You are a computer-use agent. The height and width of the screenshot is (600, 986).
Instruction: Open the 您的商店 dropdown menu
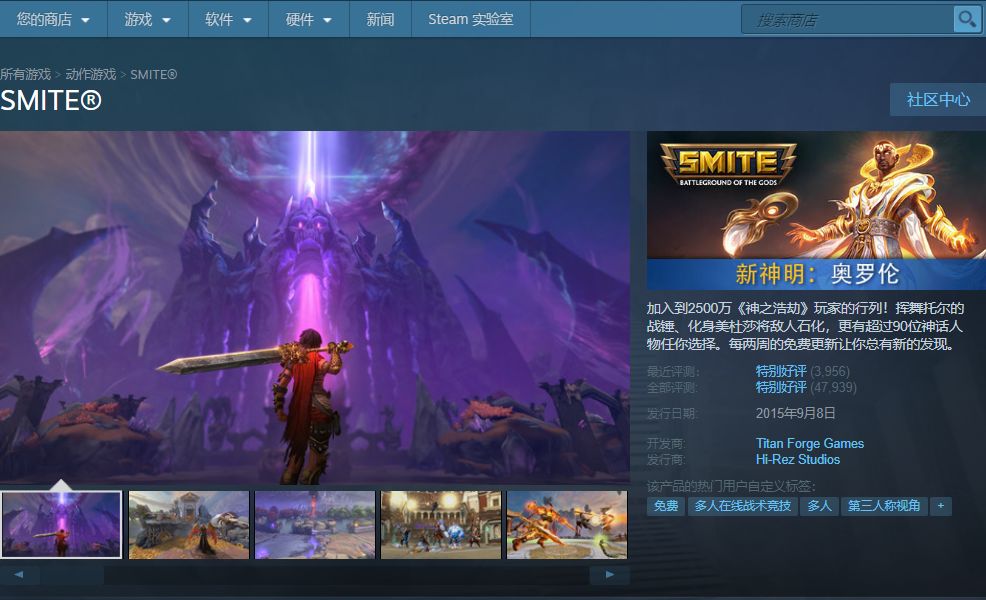[x=53, y=19]
